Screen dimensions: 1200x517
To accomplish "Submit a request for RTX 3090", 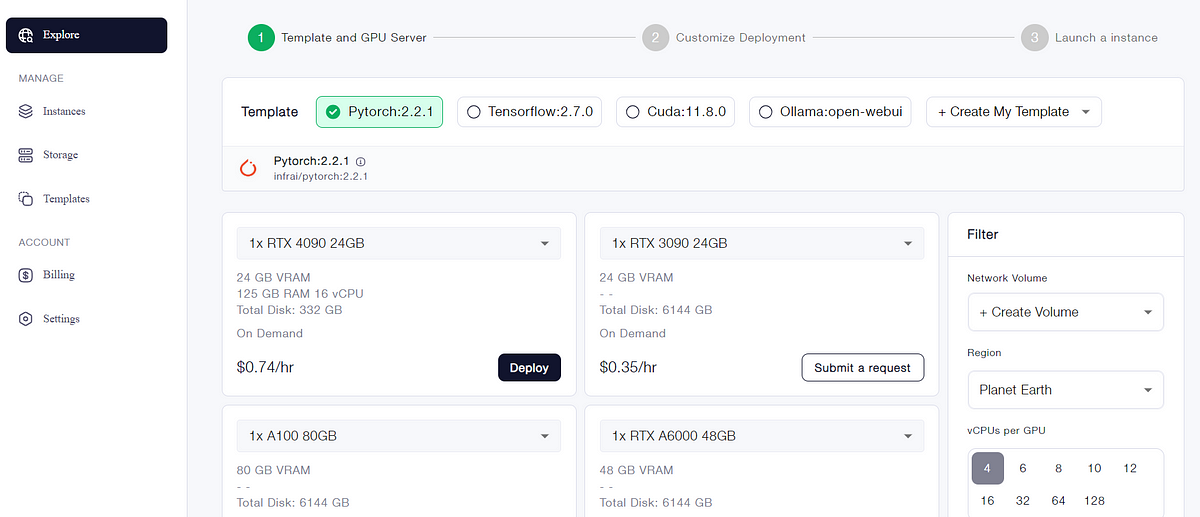I will pos(862,367).
